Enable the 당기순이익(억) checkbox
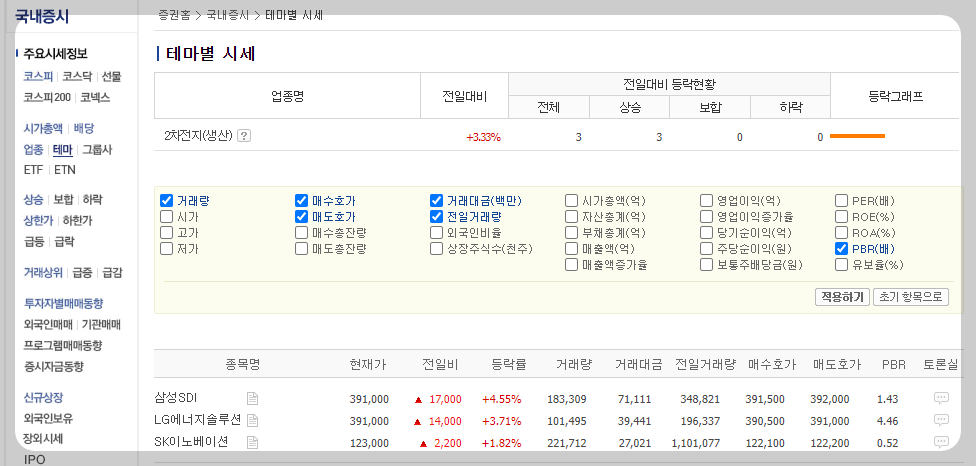Screen dimensions: 976x466 coord(706,233)
